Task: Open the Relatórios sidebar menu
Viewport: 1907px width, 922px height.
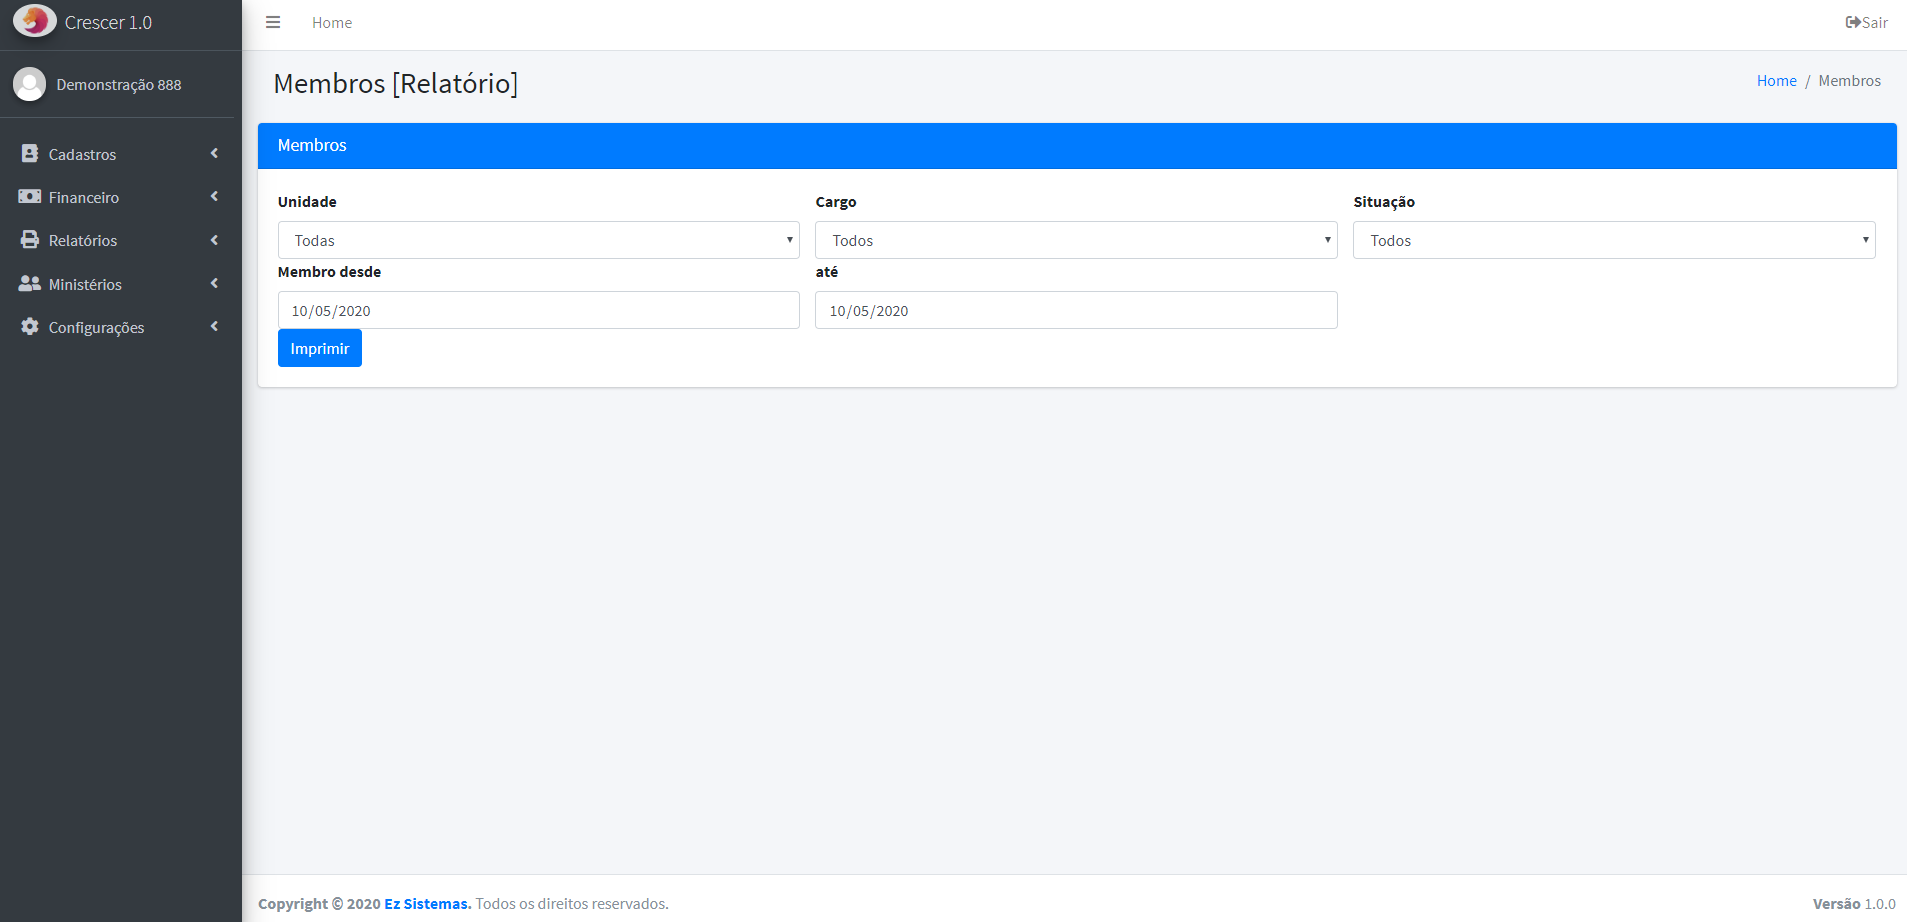Action: point(83,241)
